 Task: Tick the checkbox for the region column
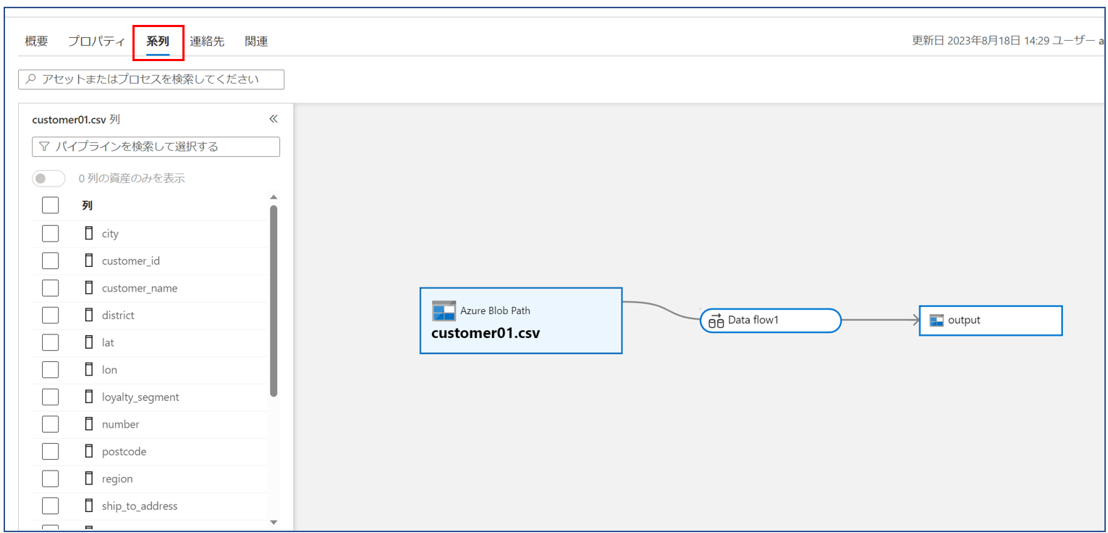tap(50, 479)
